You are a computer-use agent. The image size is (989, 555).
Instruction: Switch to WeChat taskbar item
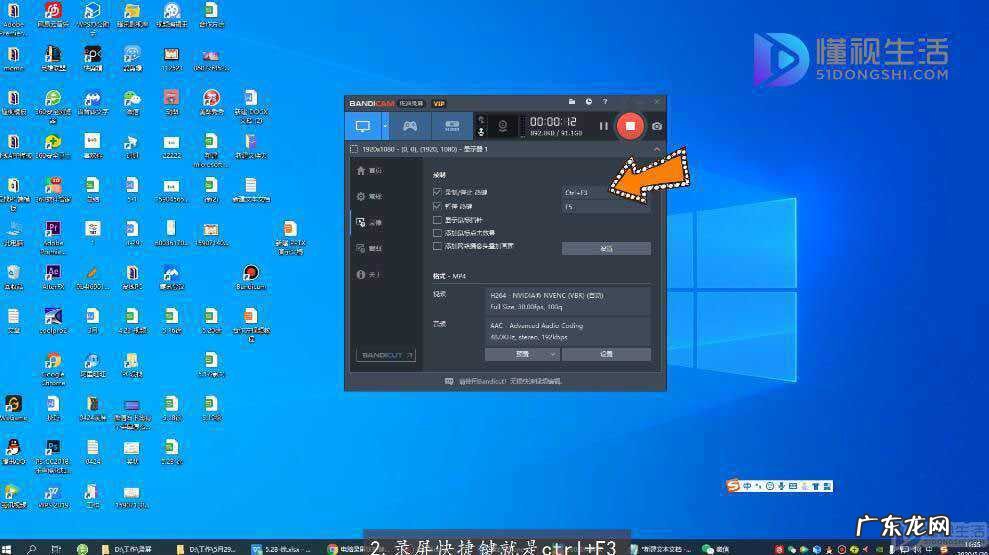click(x=716, y=549)
